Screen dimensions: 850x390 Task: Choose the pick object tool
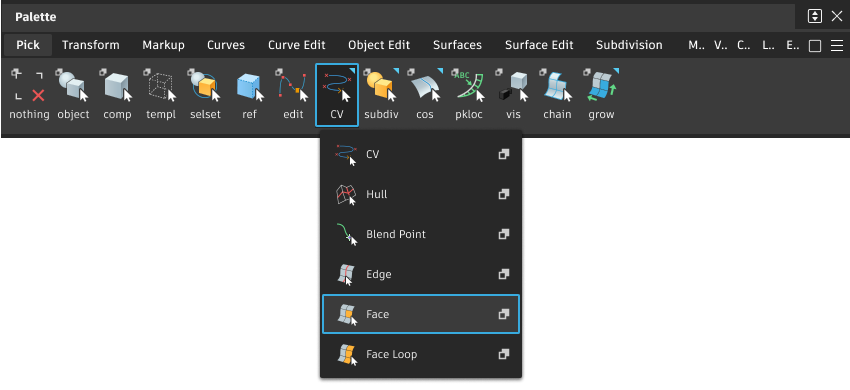click(x=73, y=93)
